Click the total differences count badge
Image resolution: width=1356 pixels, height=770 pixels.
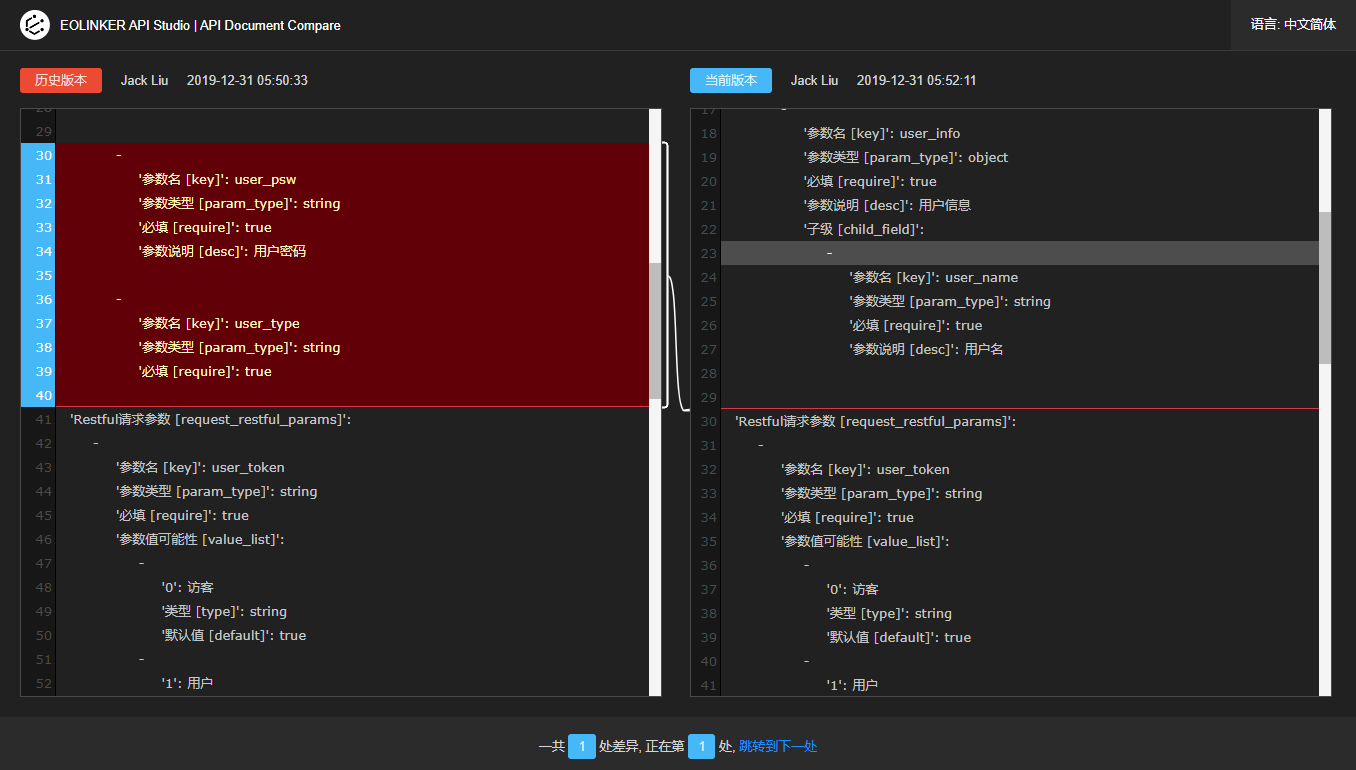(x=582, y=746)
